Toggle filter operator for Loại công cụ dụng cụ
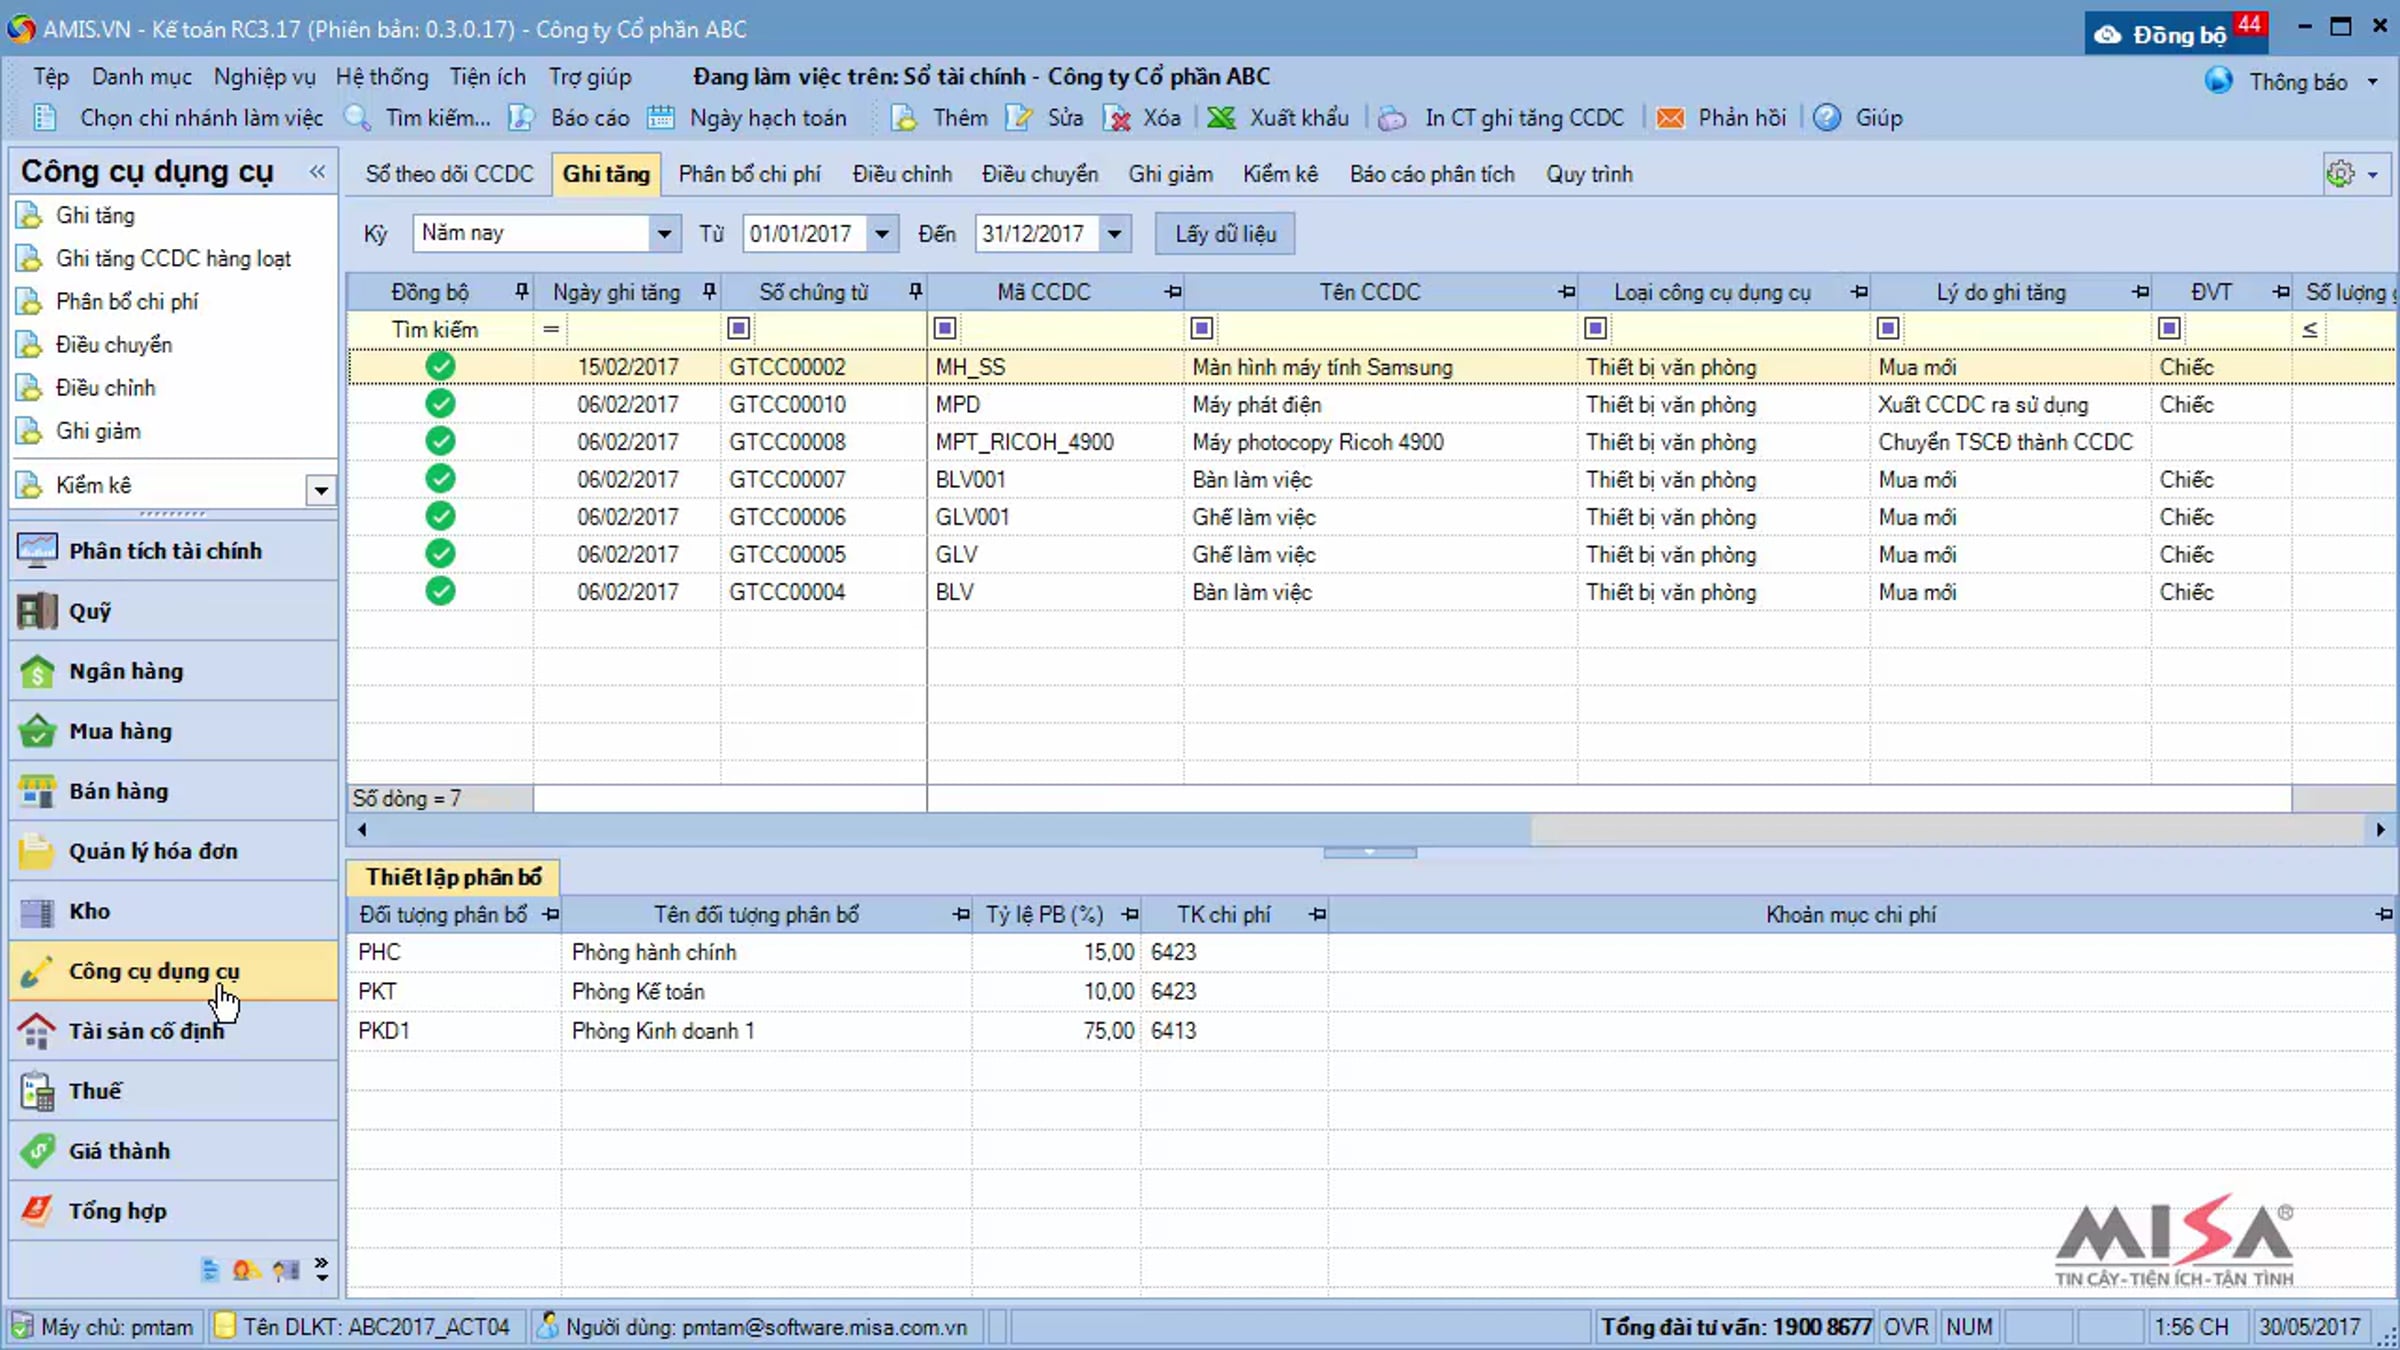 (1596, 328)
